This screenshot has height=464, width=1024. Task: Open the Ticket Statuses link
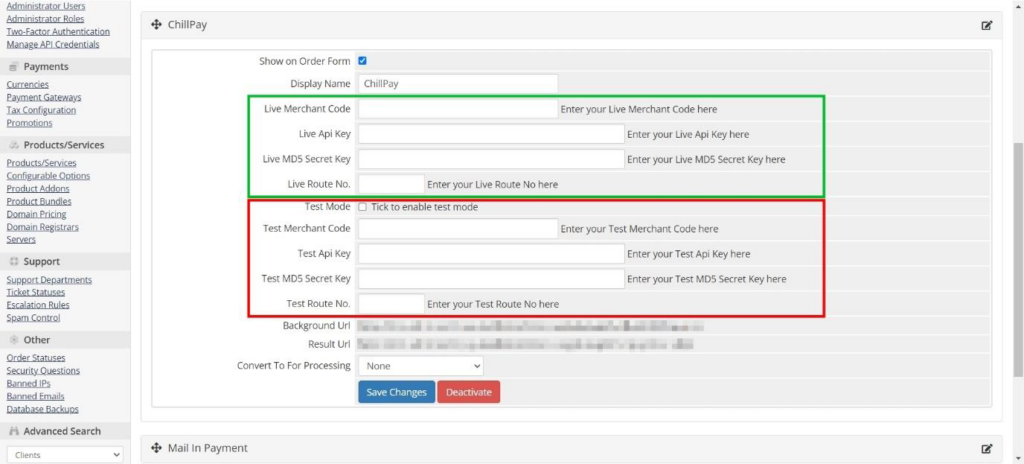tap(36, 292)
